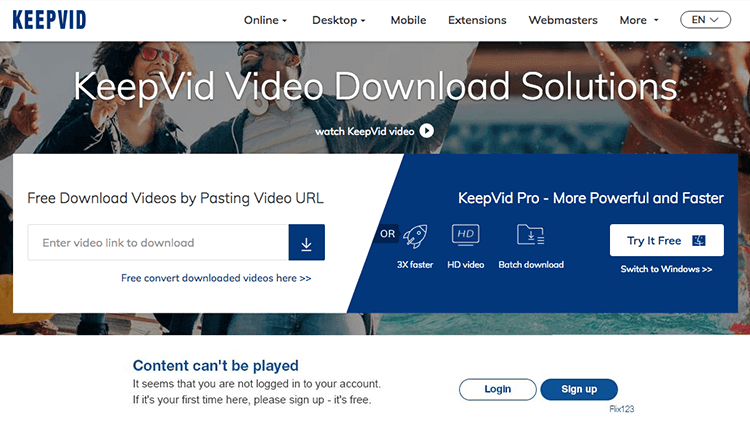Open the Online dropdown menu
Image resolution: width=750 pixels, height=425 pixels.
point(265,20)
